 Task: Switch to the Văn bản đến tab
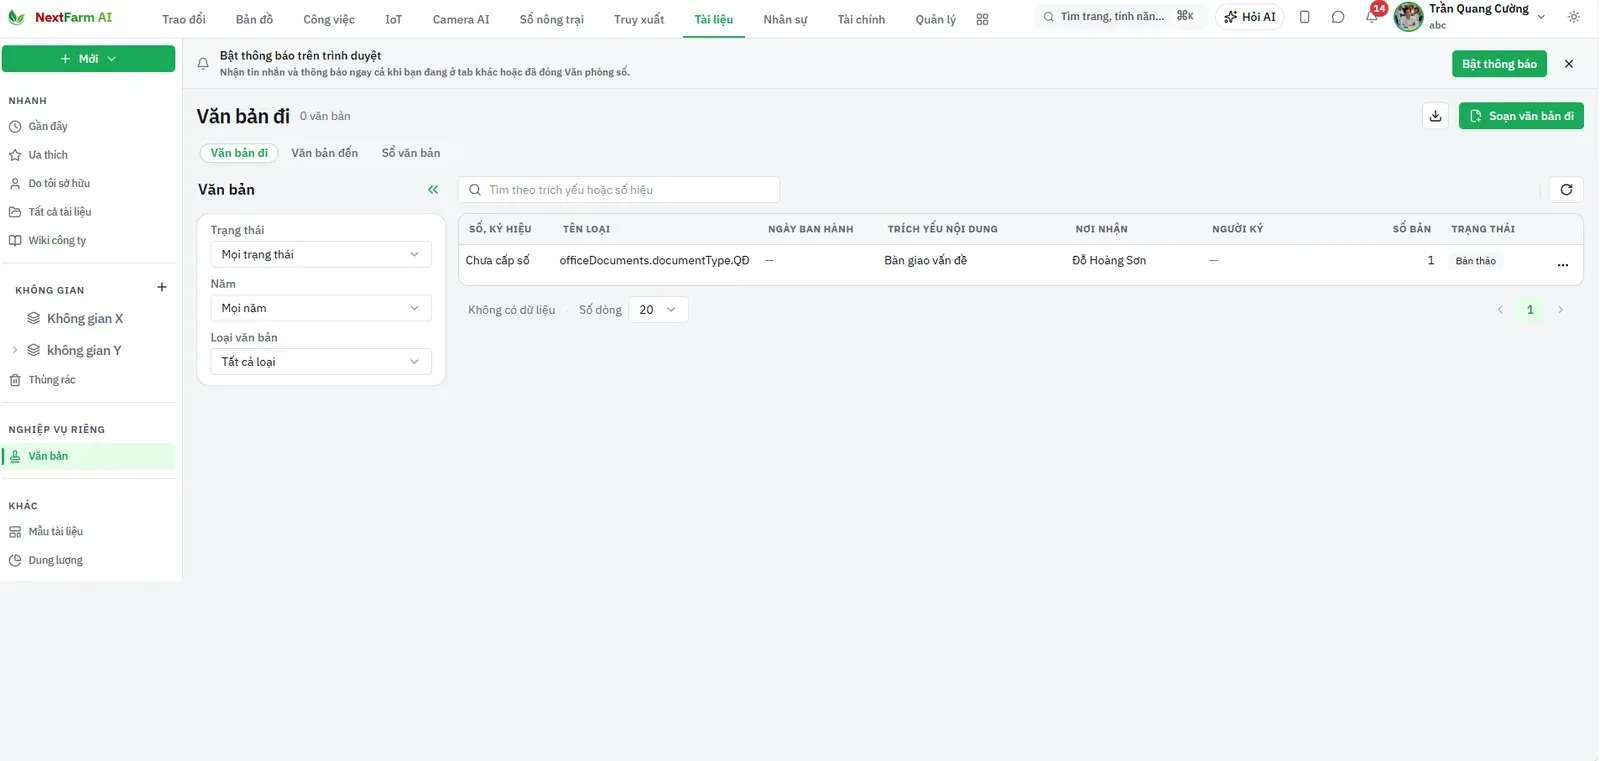tap(324, 153)
